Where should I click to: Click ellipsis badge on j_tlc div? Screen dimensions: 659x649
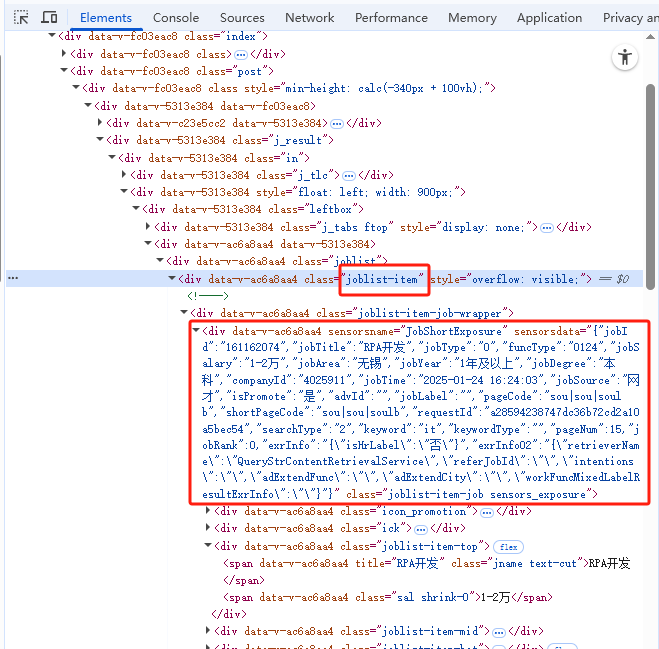pos(348,176)
